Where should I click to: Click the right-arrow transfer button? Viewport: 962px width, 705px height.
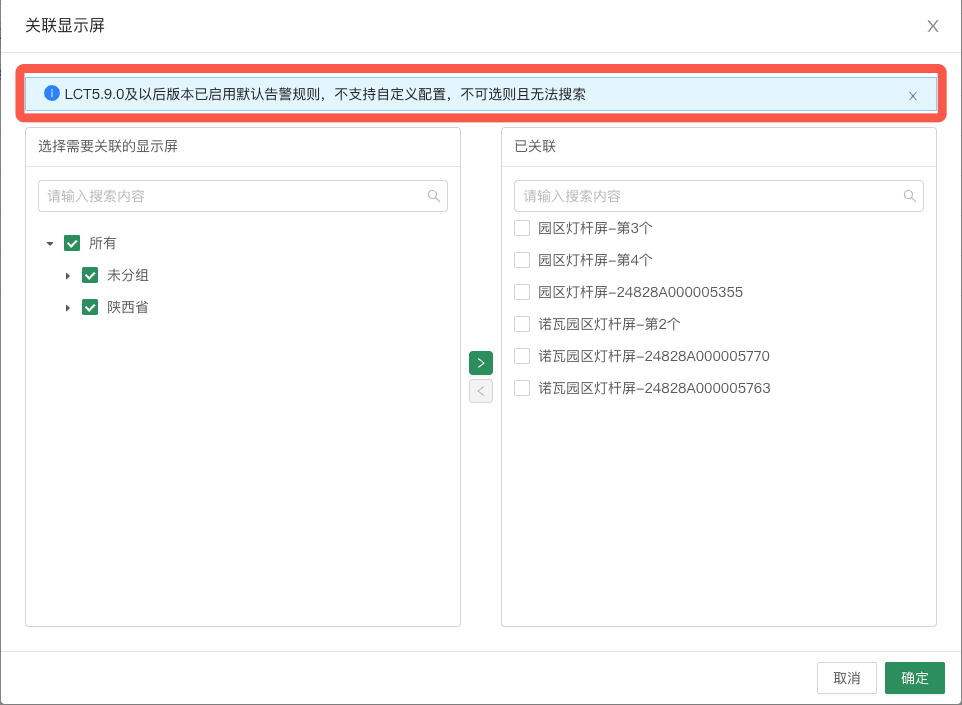481,363
